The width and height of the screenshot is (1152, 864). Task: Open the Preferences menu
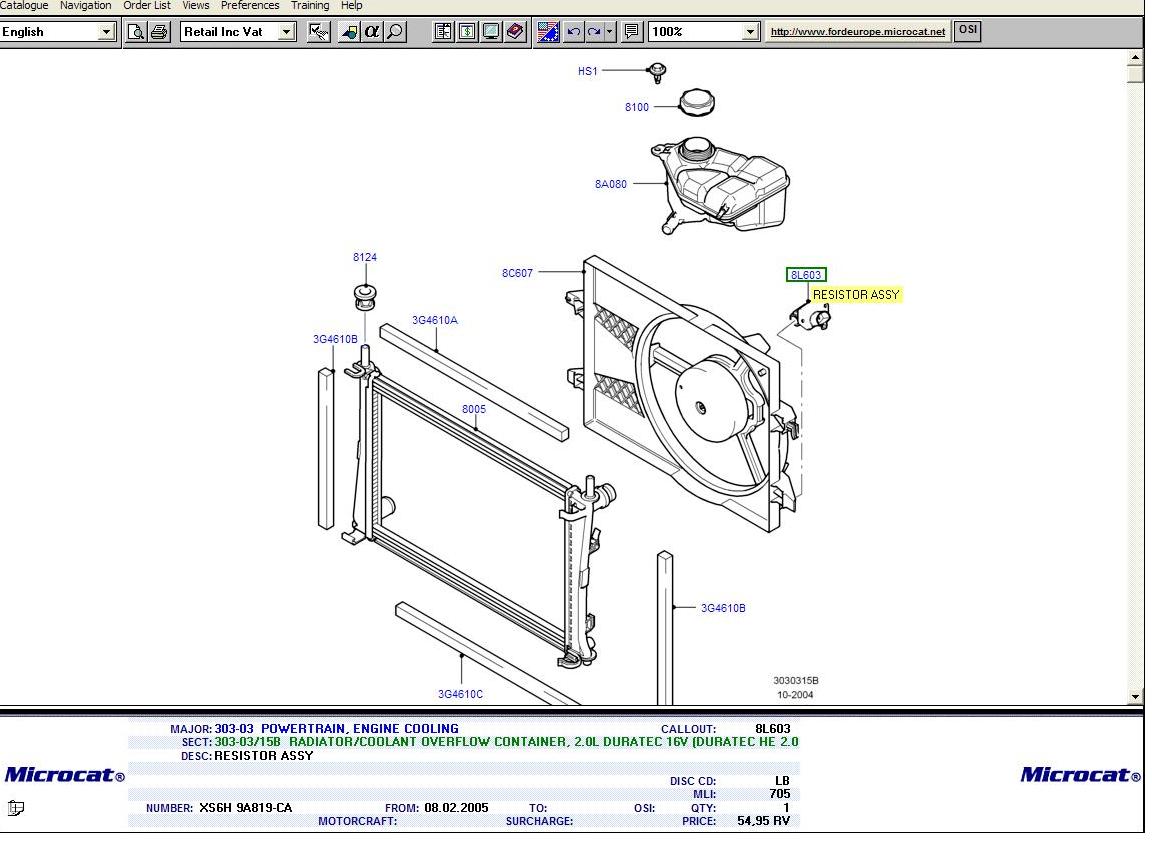[x=250, y=6]
